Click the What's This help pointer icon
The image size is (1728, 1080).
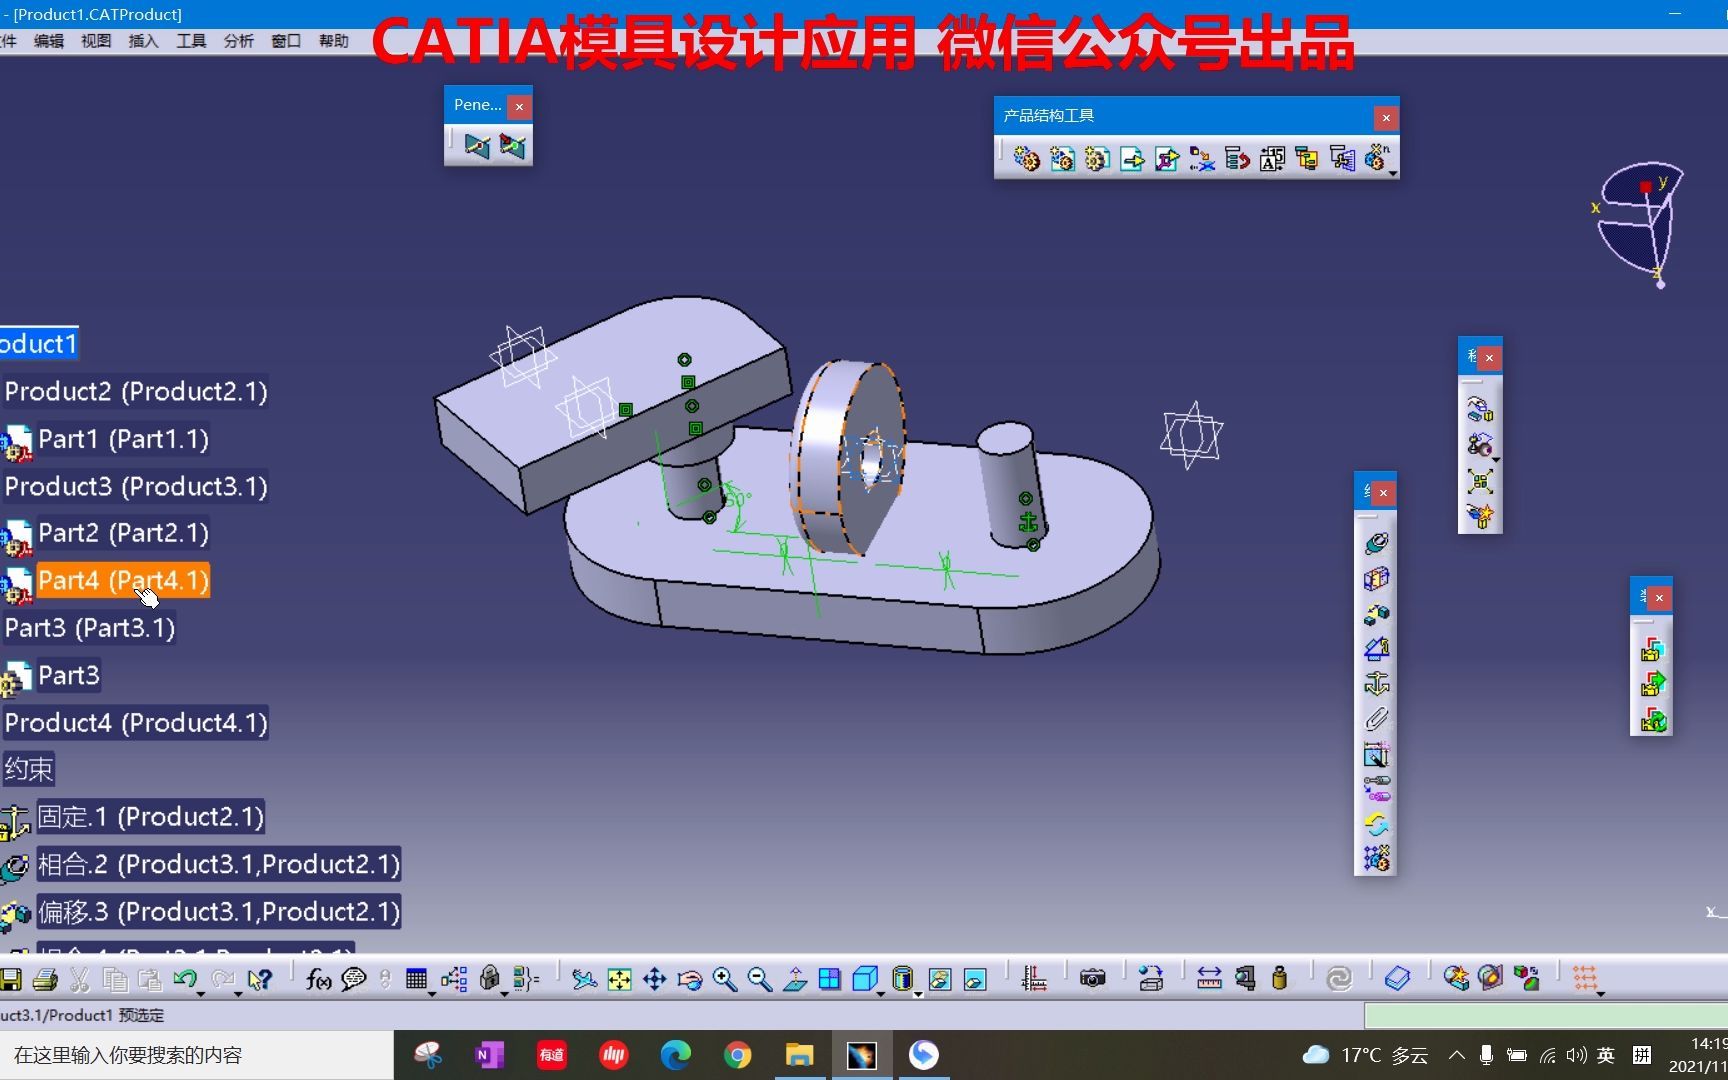click(x=260, y=979)
